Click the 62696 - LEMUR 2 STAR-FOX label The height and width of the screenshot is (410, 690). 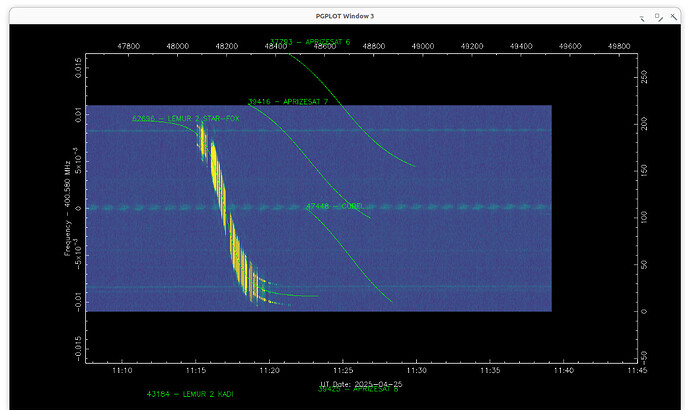(186, 118)
